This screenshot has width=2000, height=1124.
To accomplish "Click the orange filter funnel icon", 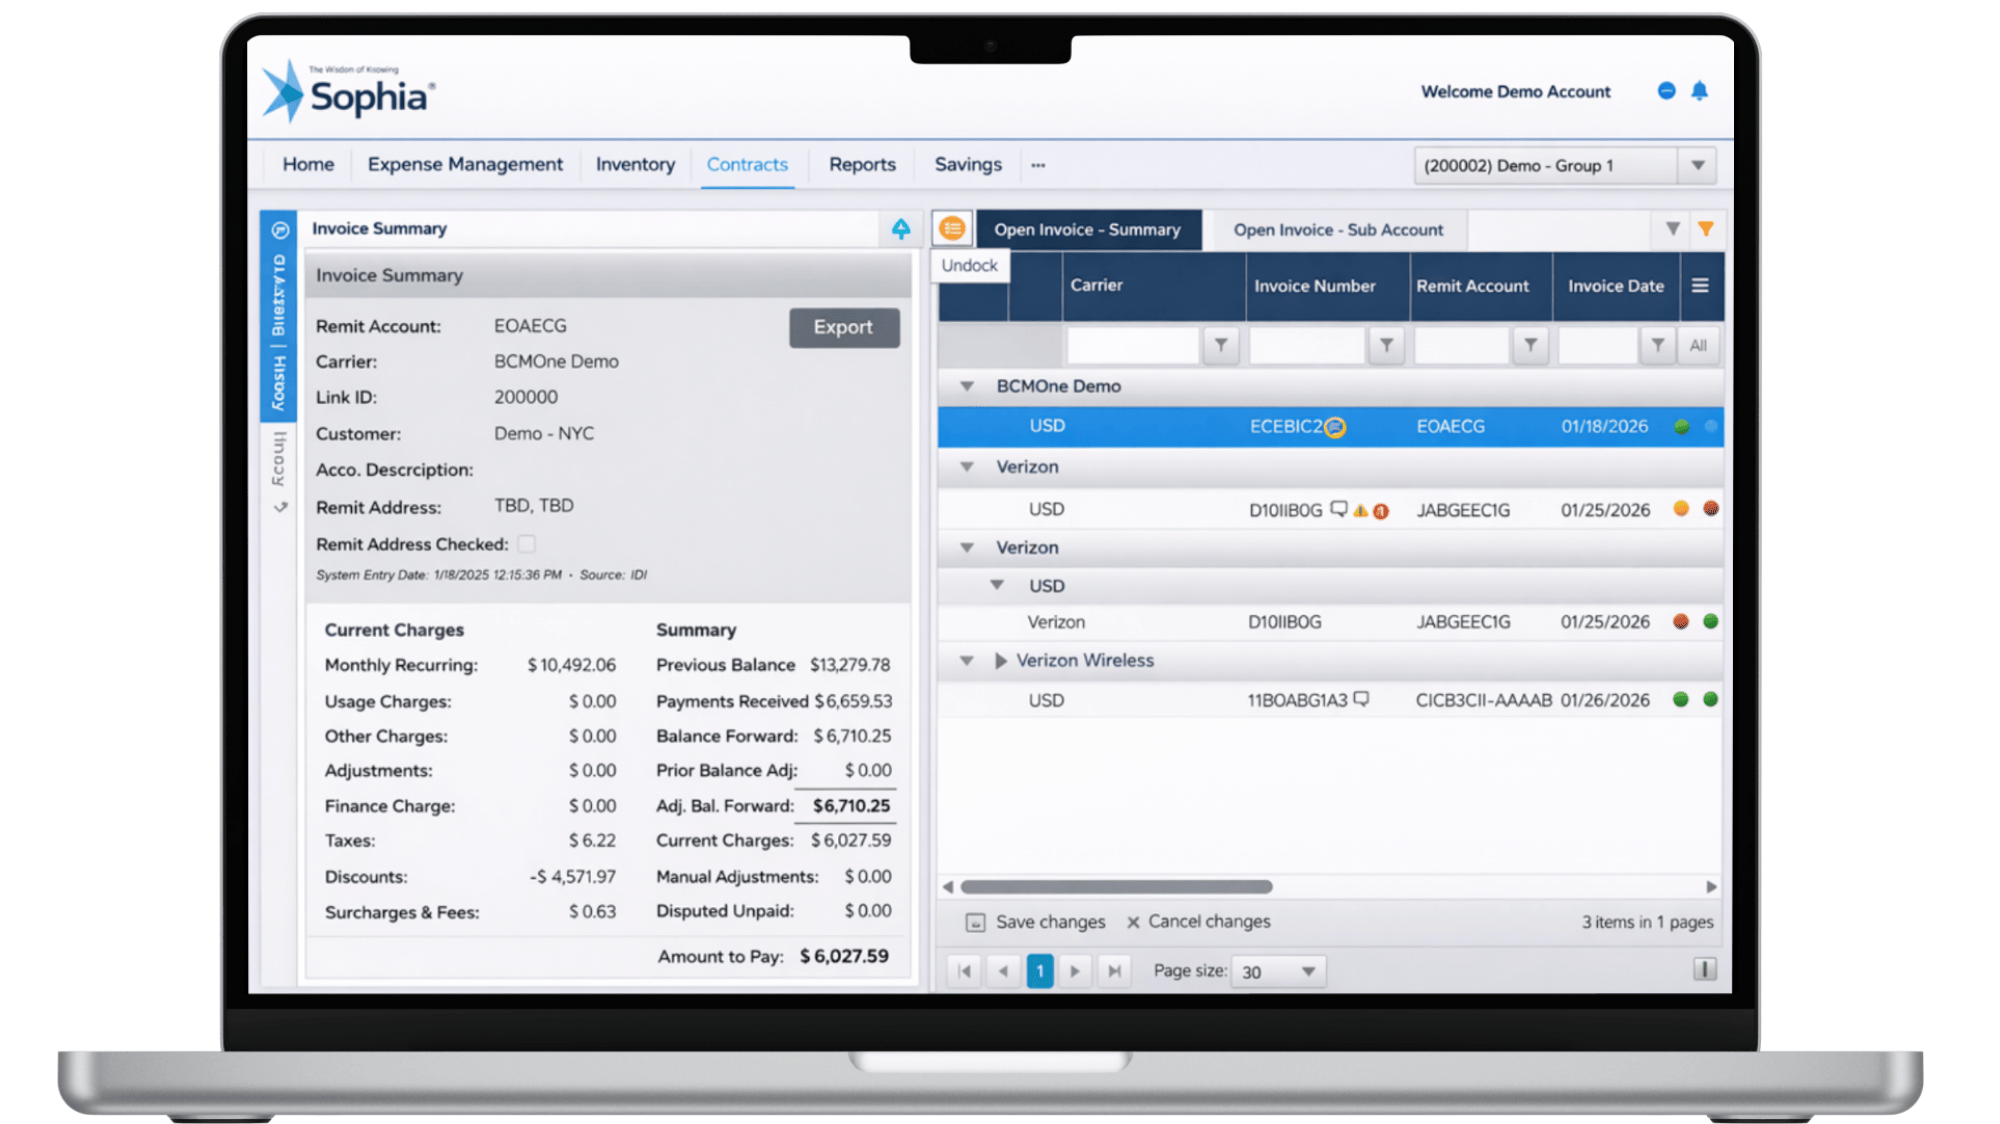I will click(1706, 229).
